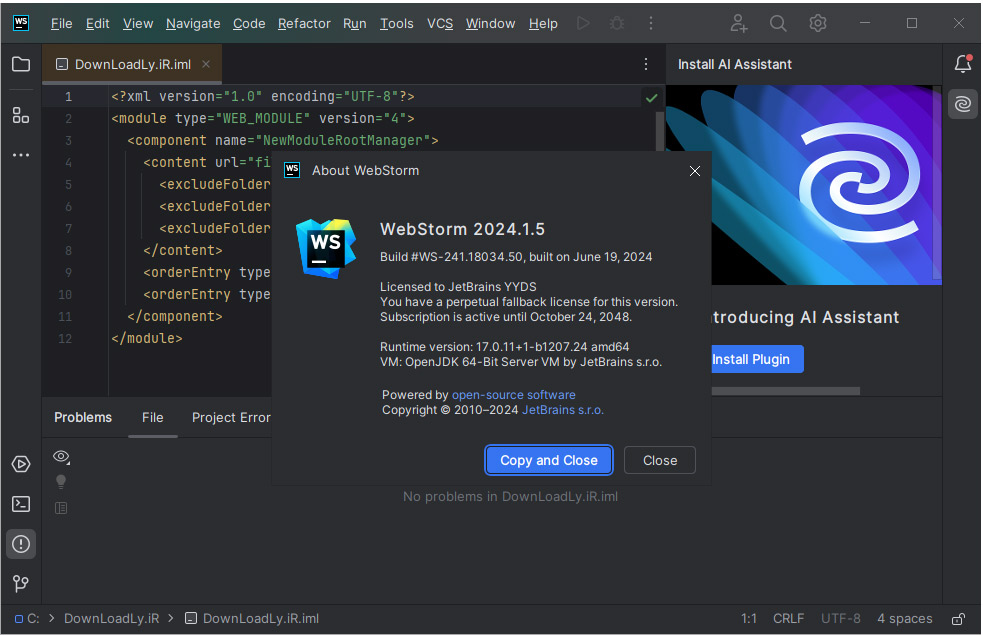Open the Terminal tool window
This screenshot has width=983, height=636.
pos(20,504)
